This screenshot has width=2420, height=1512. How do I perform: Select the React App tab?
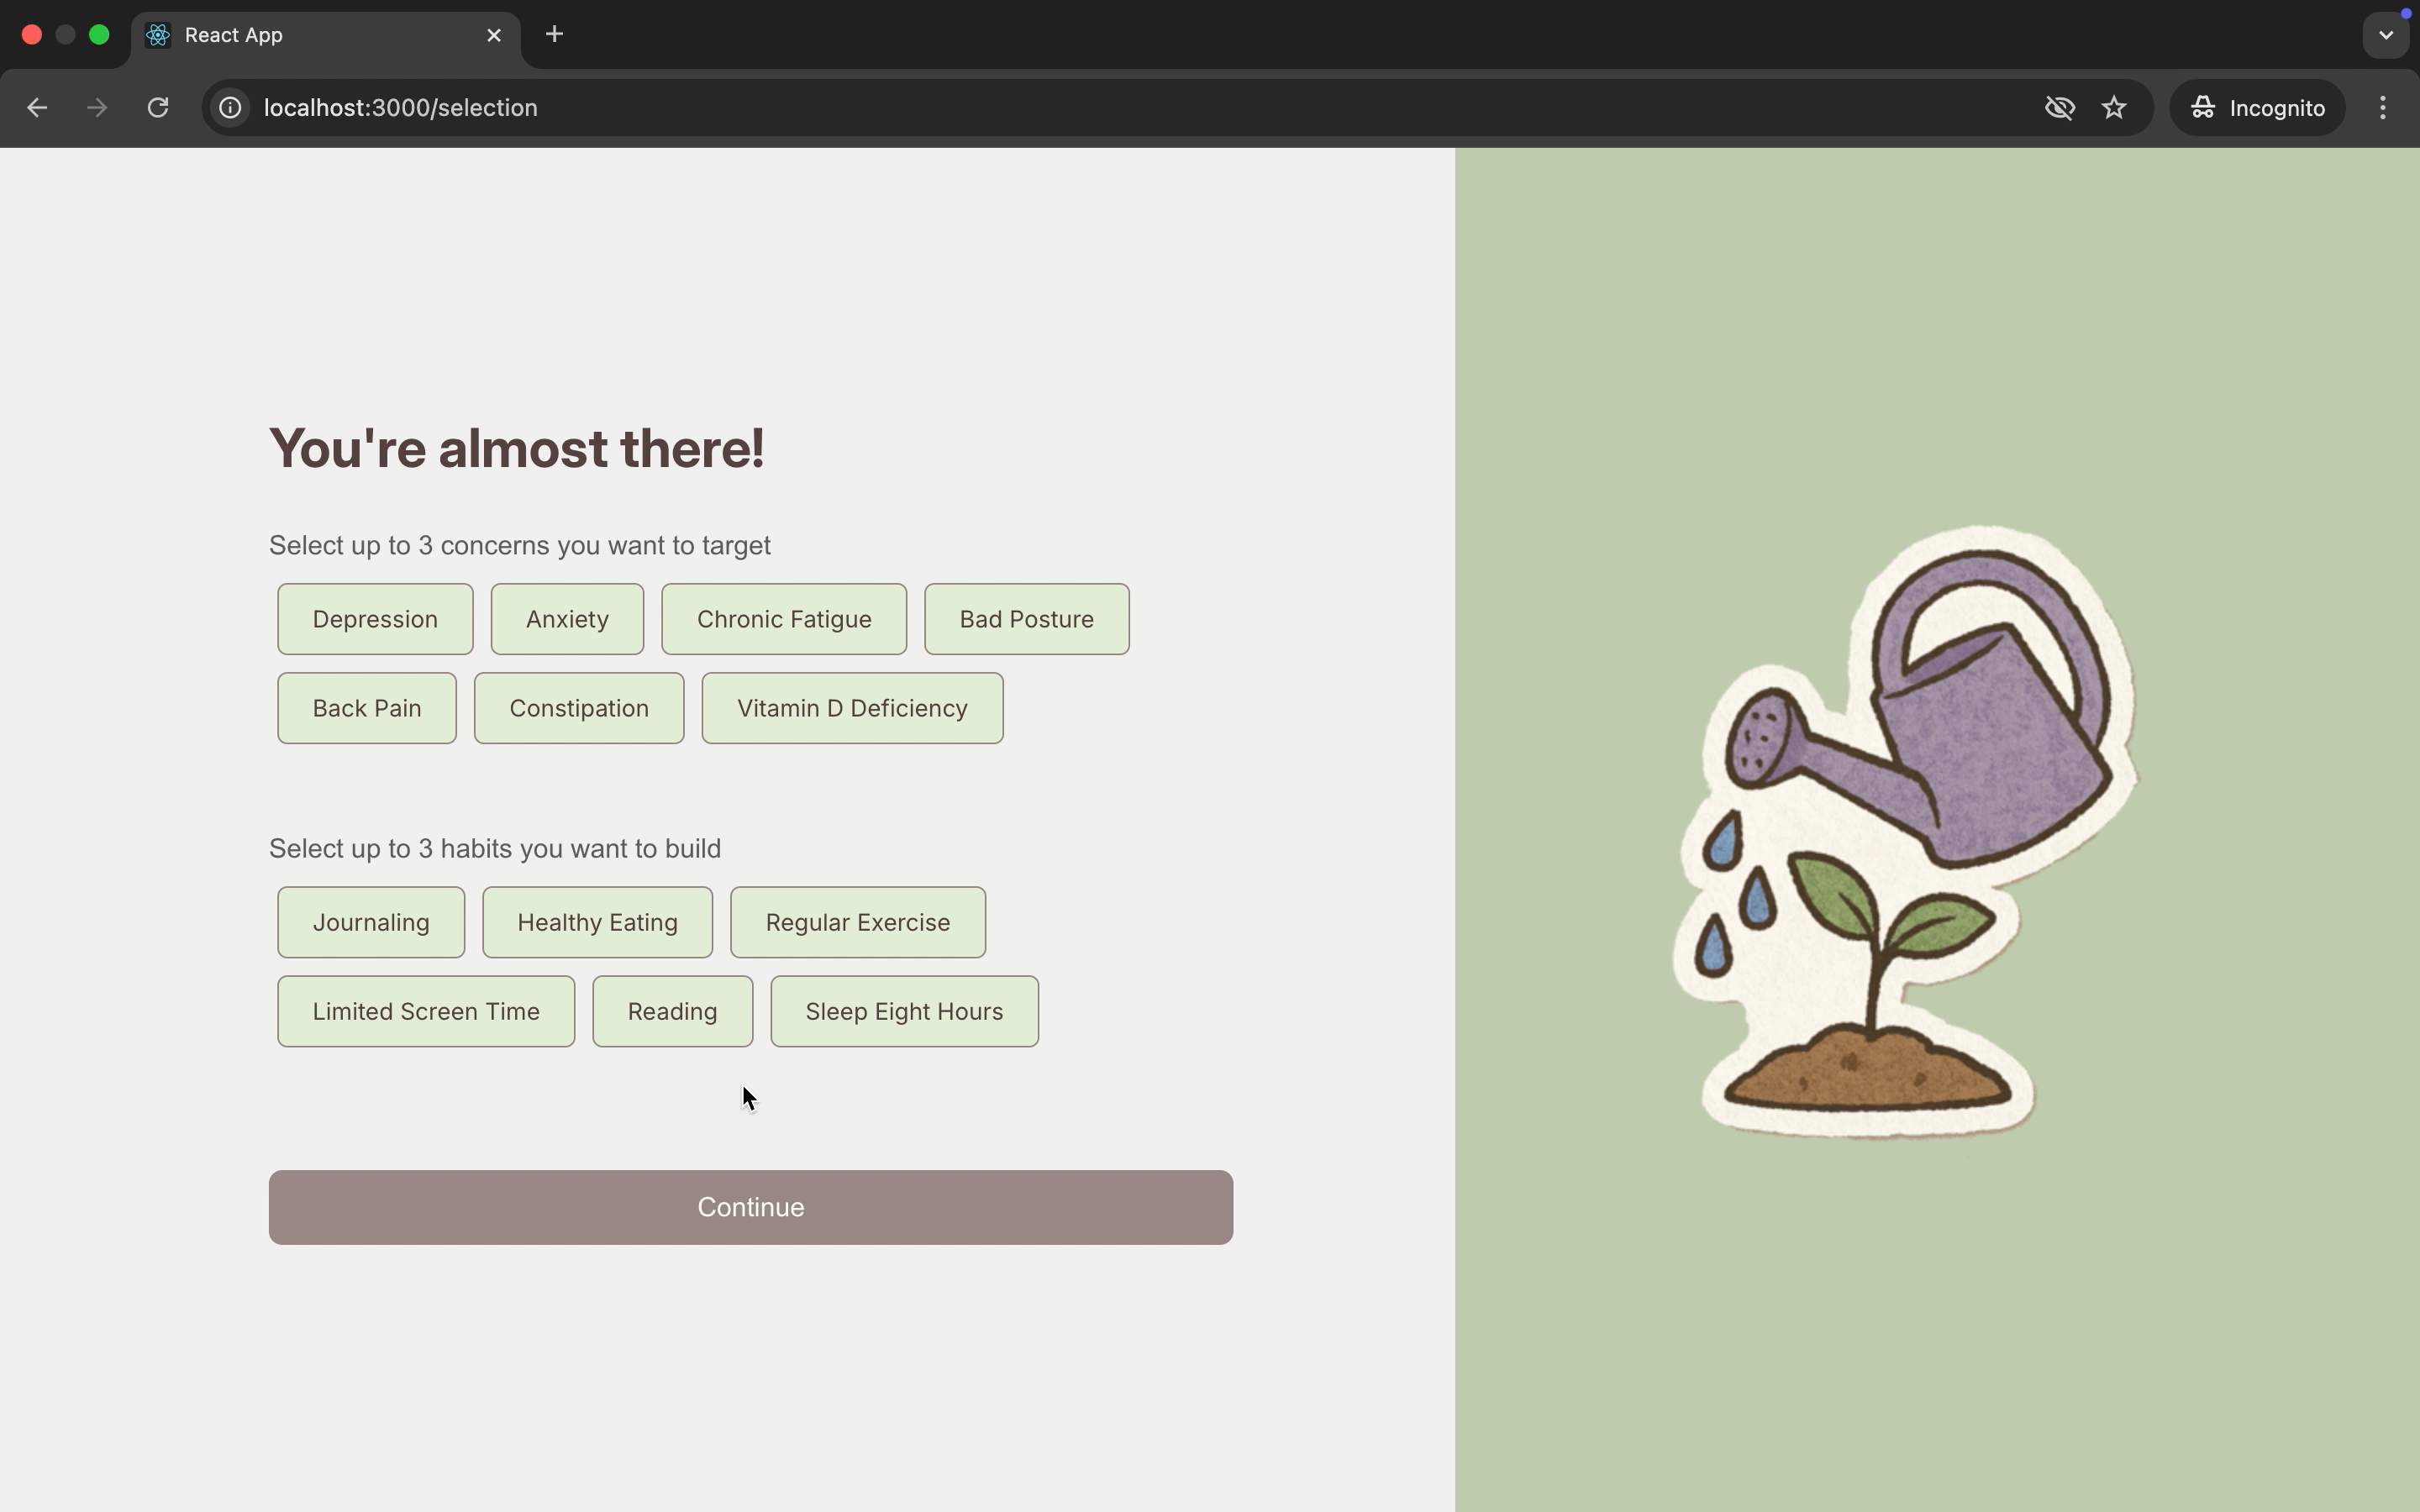(x=300, y=35)
